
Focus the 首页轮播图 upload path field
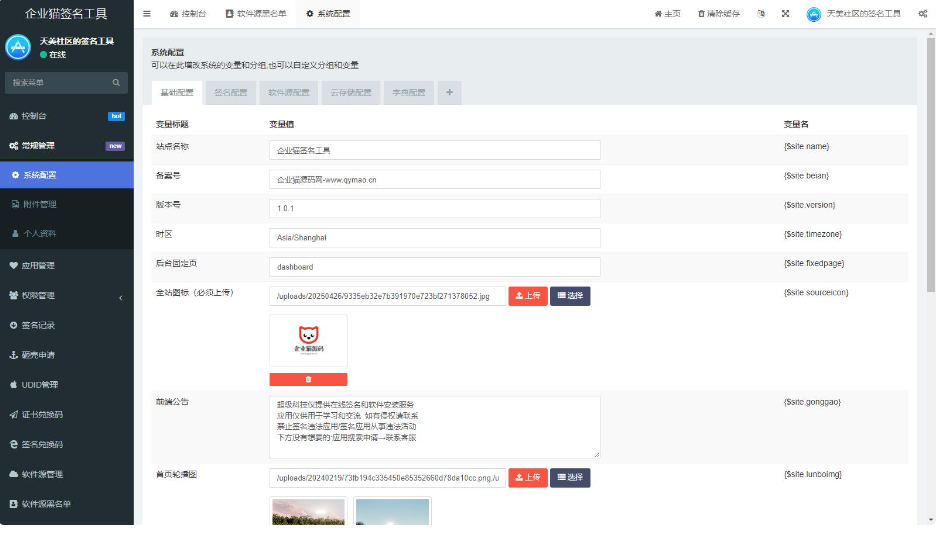point(388,477)
